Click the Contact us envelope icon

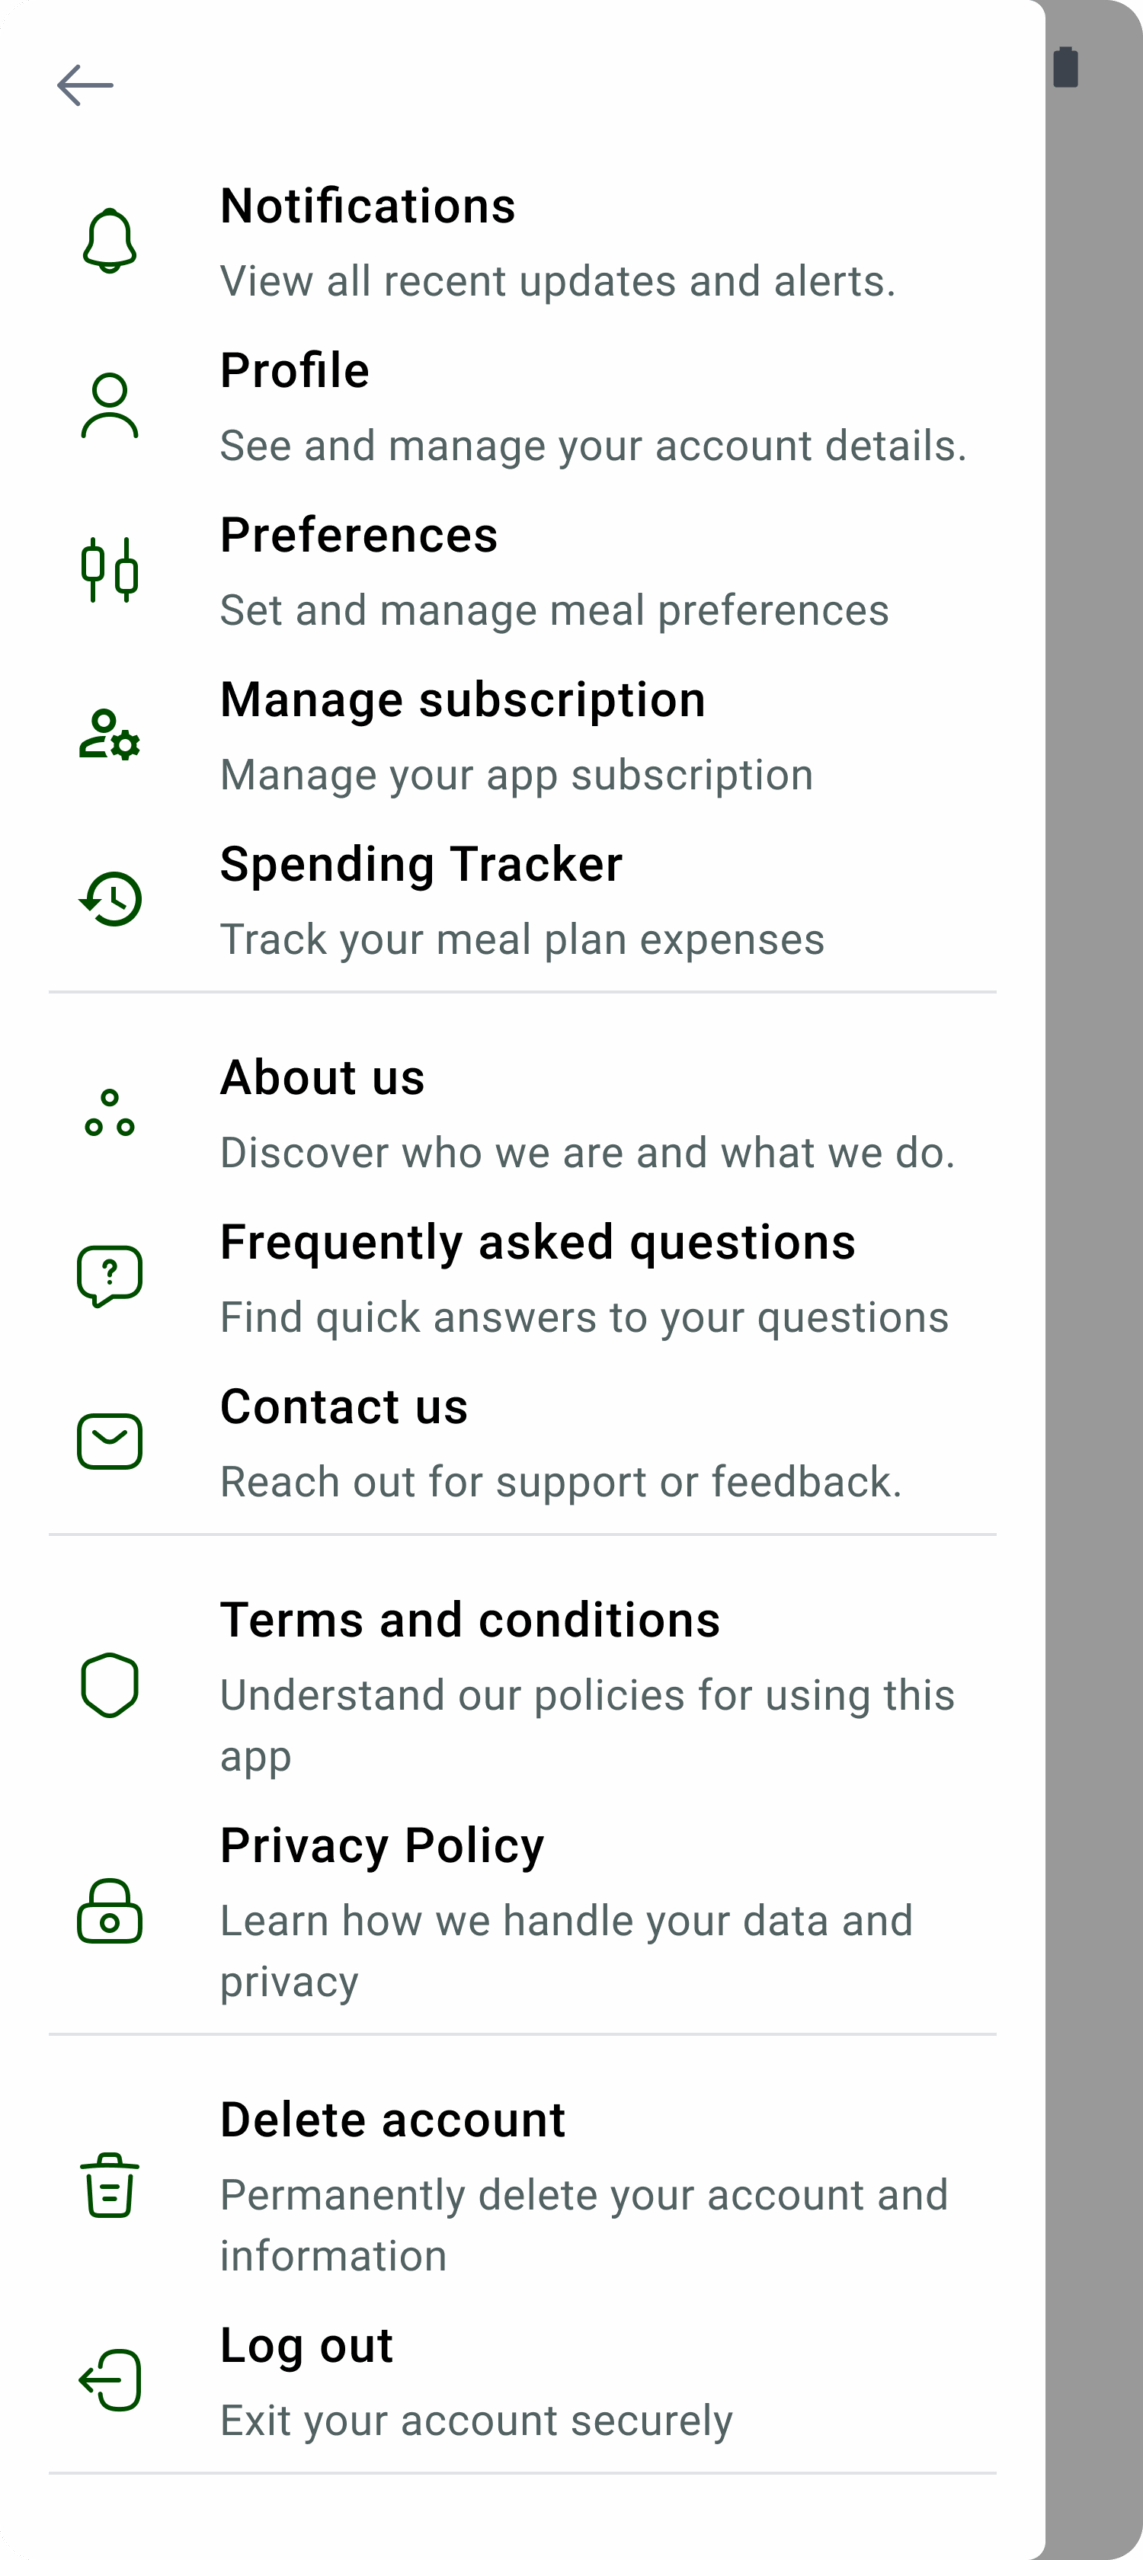109,1442
